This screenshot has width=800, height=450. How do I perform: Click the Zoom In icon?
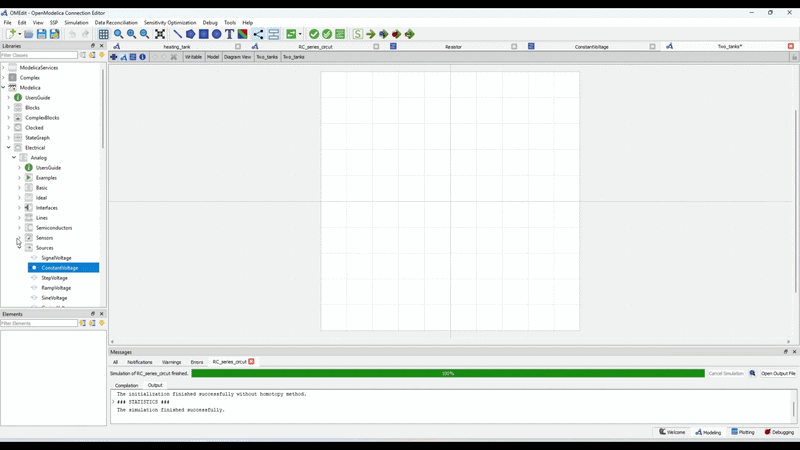[x=132, y=34]
